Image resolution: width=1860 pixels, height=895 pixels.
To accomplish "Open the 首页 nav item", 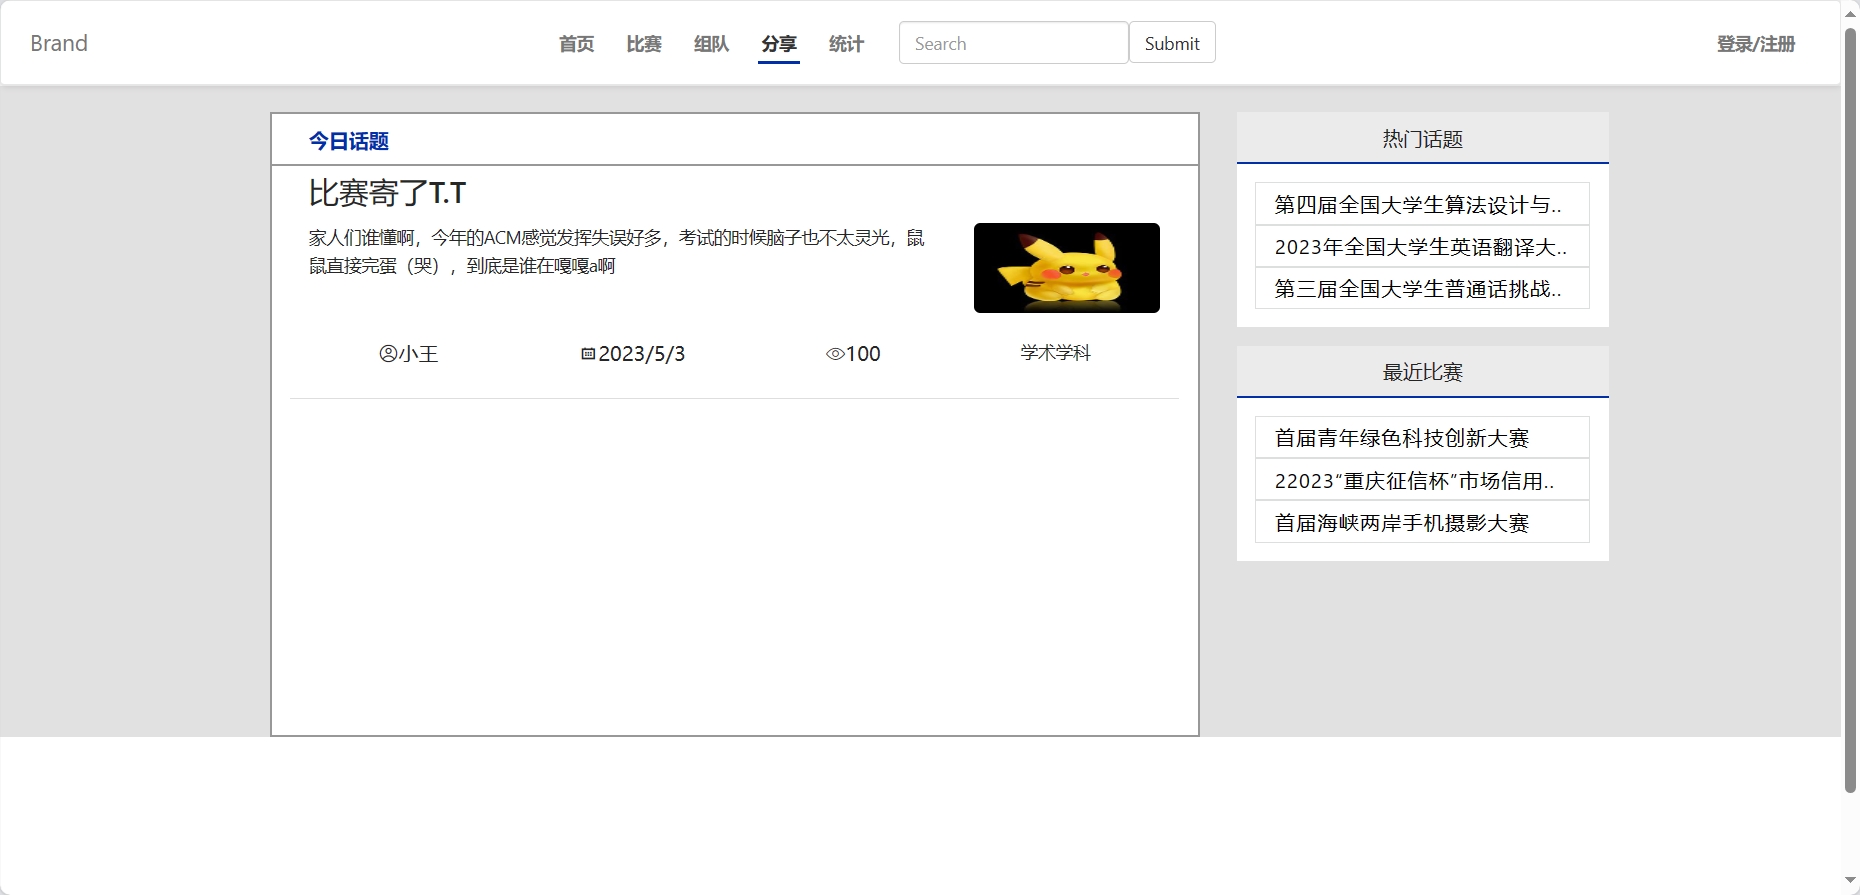I will 576,44.
